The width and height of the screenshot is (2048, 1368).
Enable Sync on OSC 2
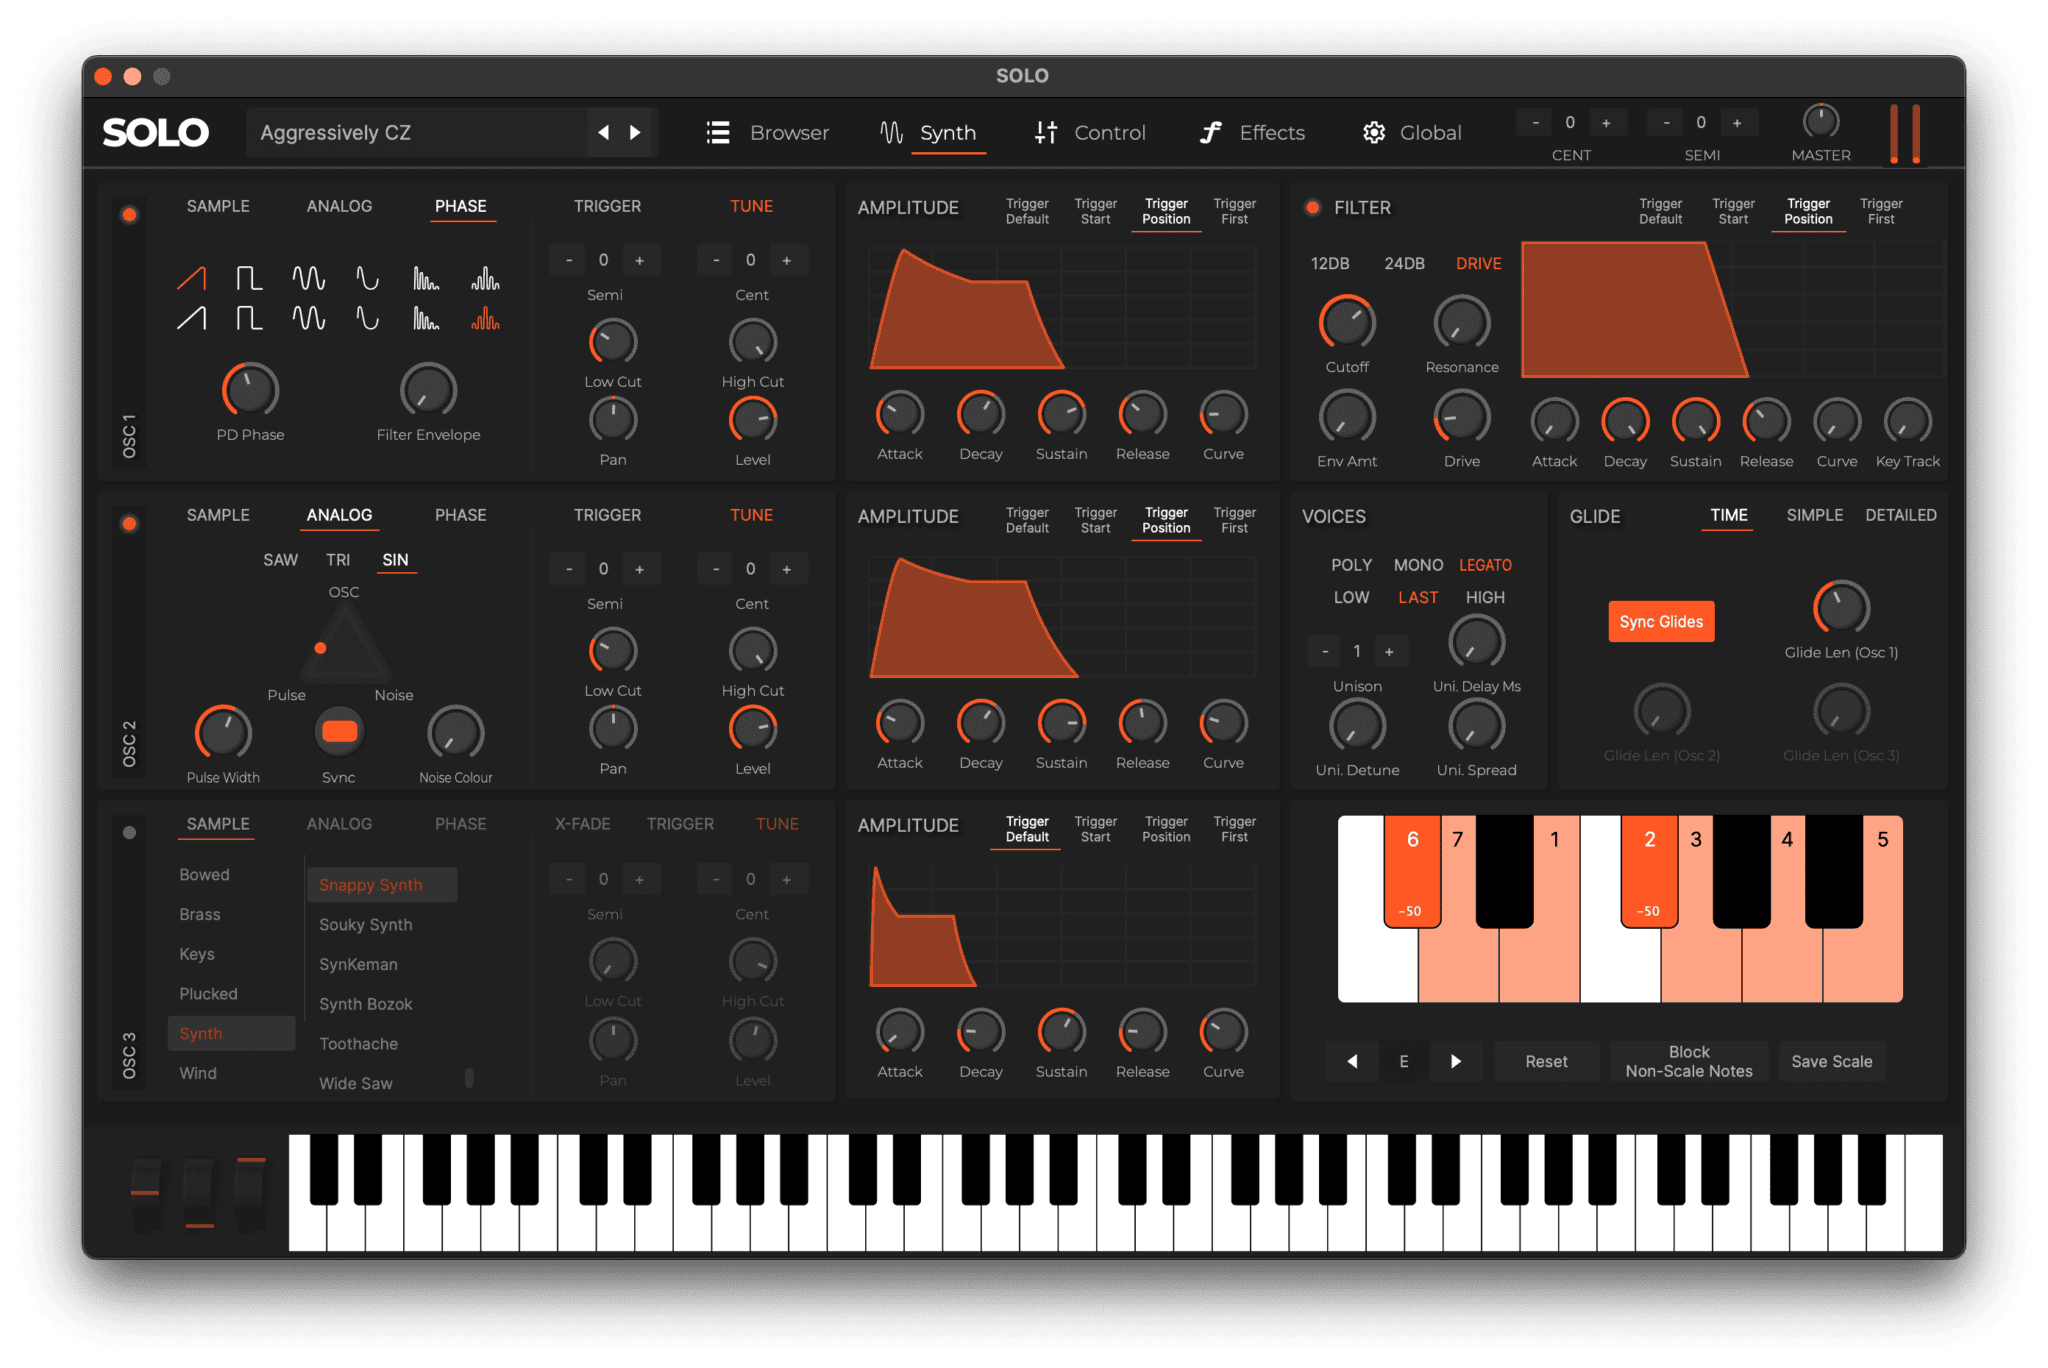(339, 732)
